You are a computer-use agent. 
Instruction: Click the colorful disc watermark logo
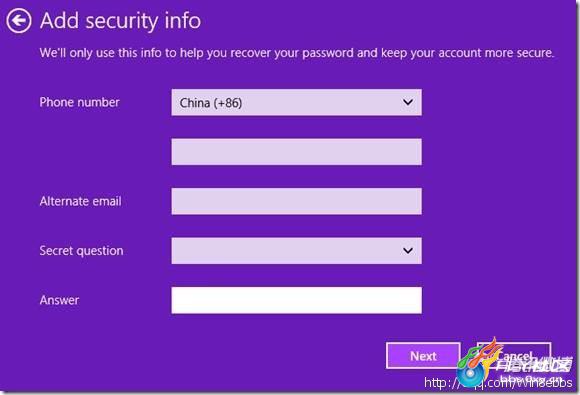(x=471, y=374)
